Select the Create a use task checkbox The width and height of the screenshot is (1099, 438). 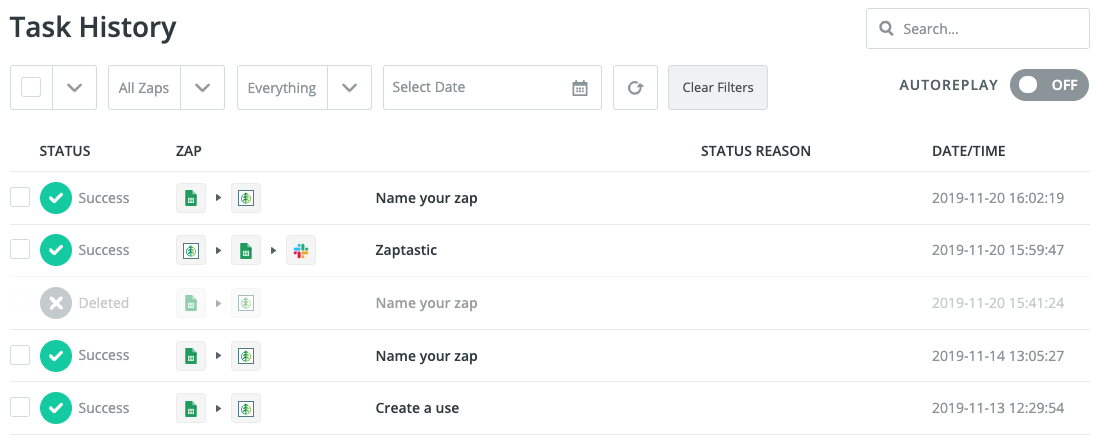click(20, 408)
